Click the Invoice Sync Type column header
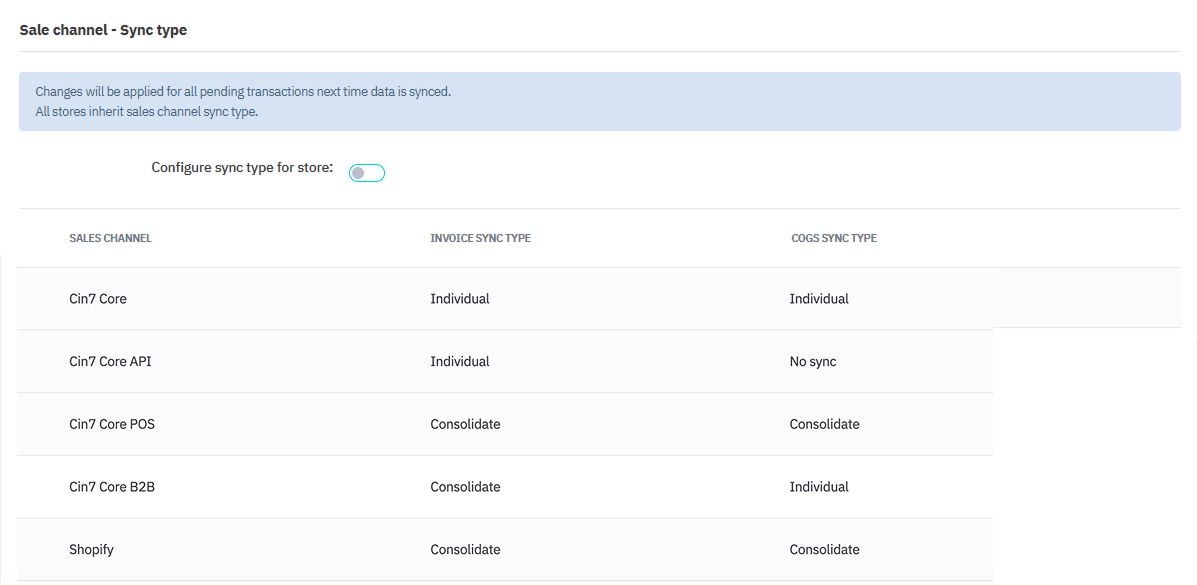The height and width of the screenshot is (585, 1197). pos(480,238)
